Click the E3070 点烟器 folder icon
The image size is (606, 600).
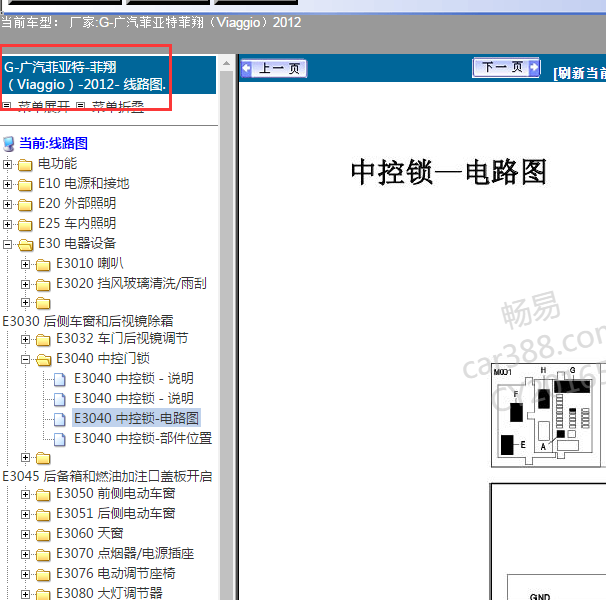(x=43, y=556)
